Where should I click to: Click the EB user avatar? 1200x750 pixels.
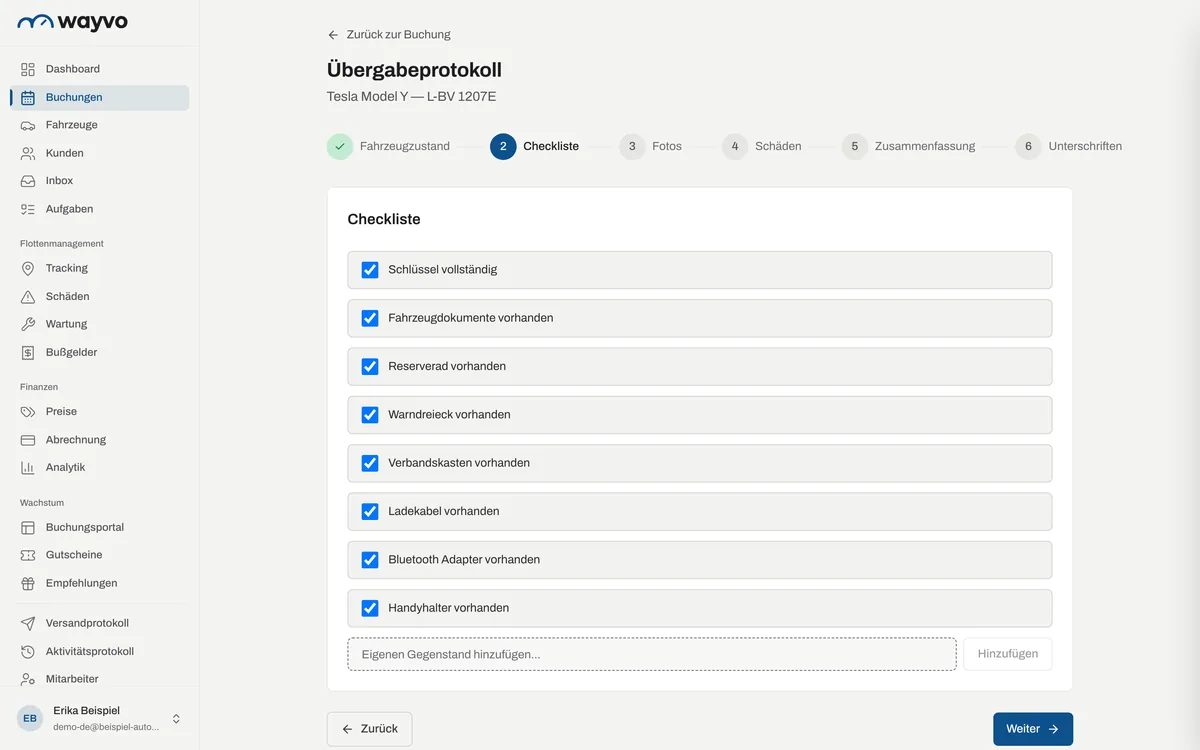click(30, 718)
